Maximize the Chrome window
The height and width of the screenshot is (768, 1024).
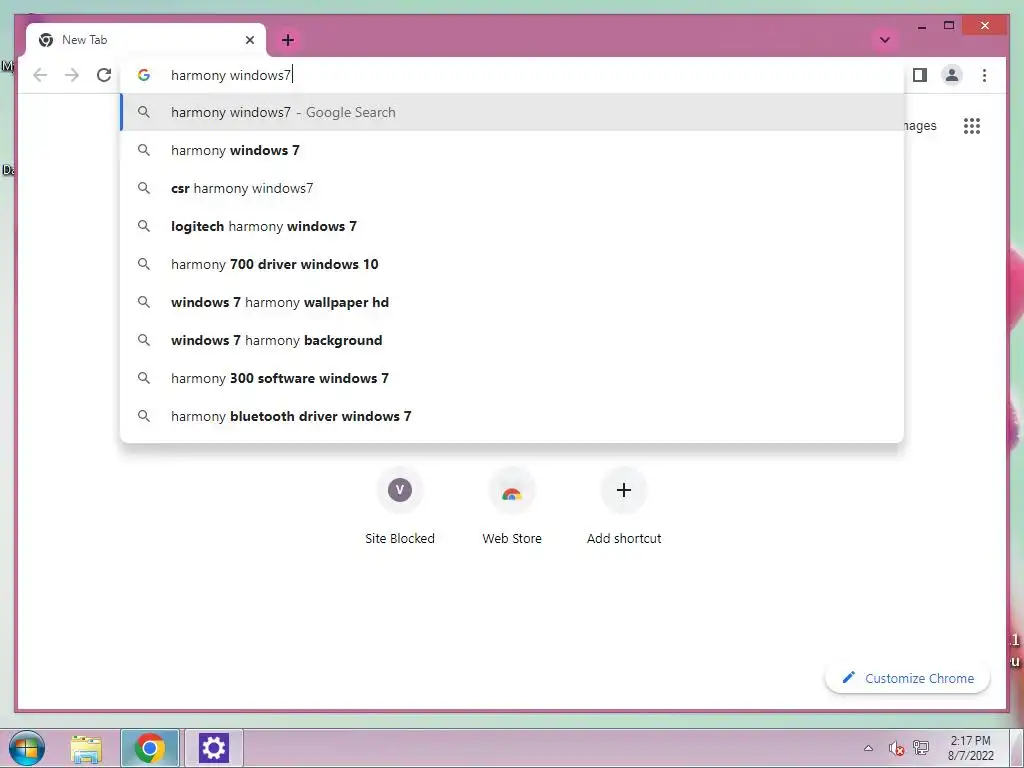[x=949, y=25]
